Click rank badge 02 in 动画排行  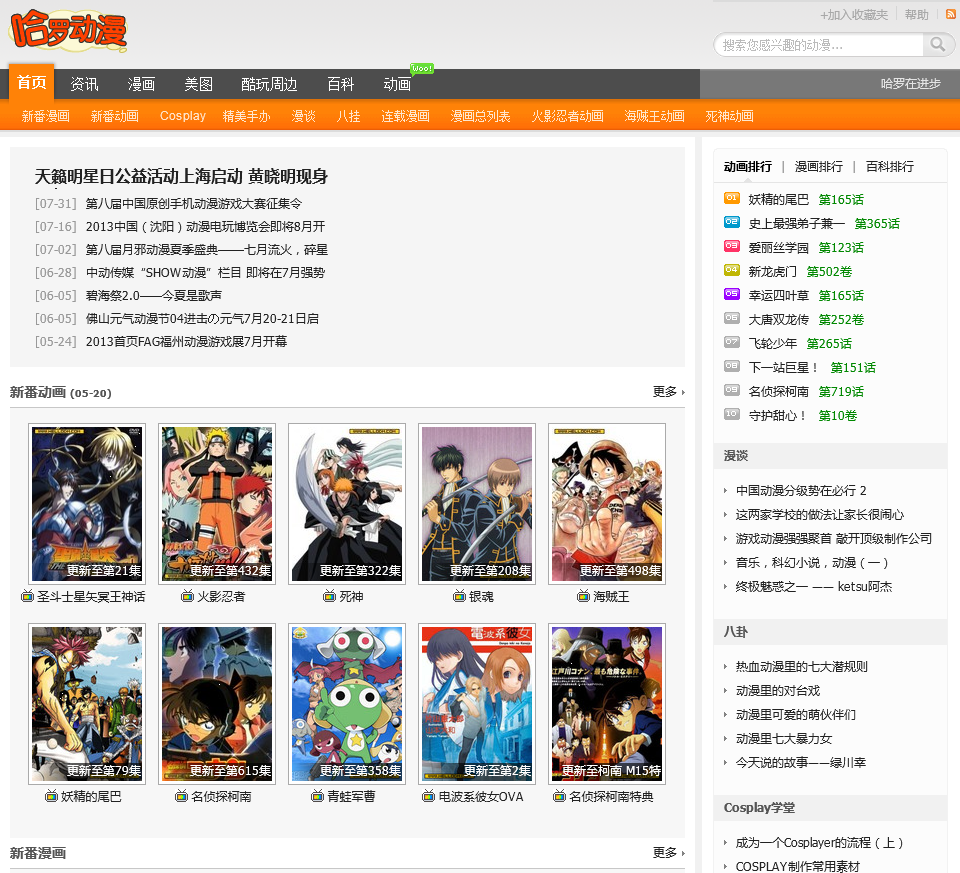click(732, 222)
